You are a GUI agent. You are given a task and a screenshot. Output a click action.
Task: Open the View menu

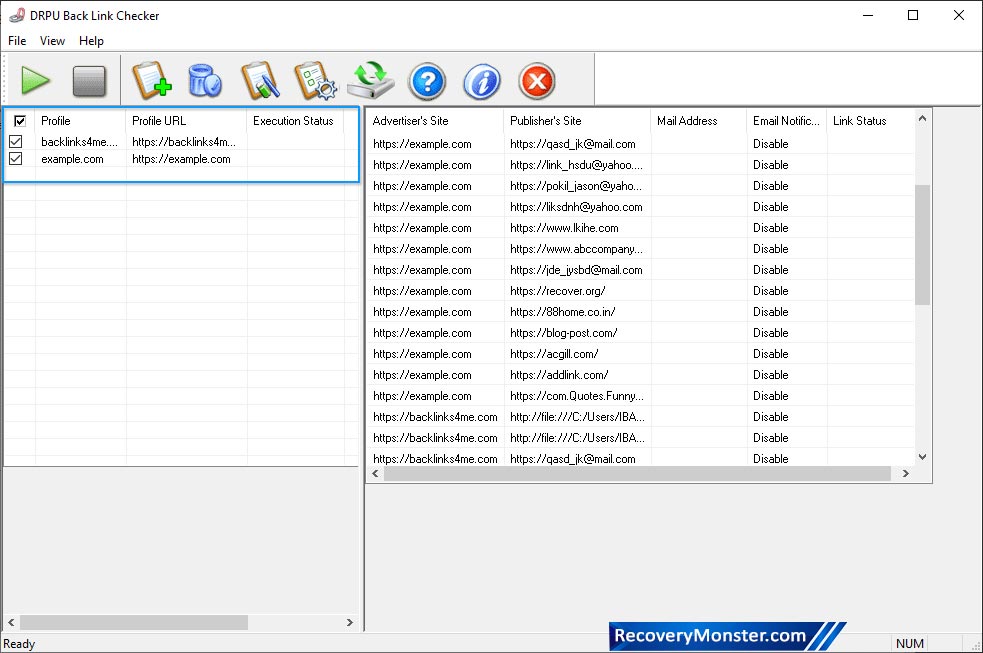pyautogui.click(x=52, y=41)
